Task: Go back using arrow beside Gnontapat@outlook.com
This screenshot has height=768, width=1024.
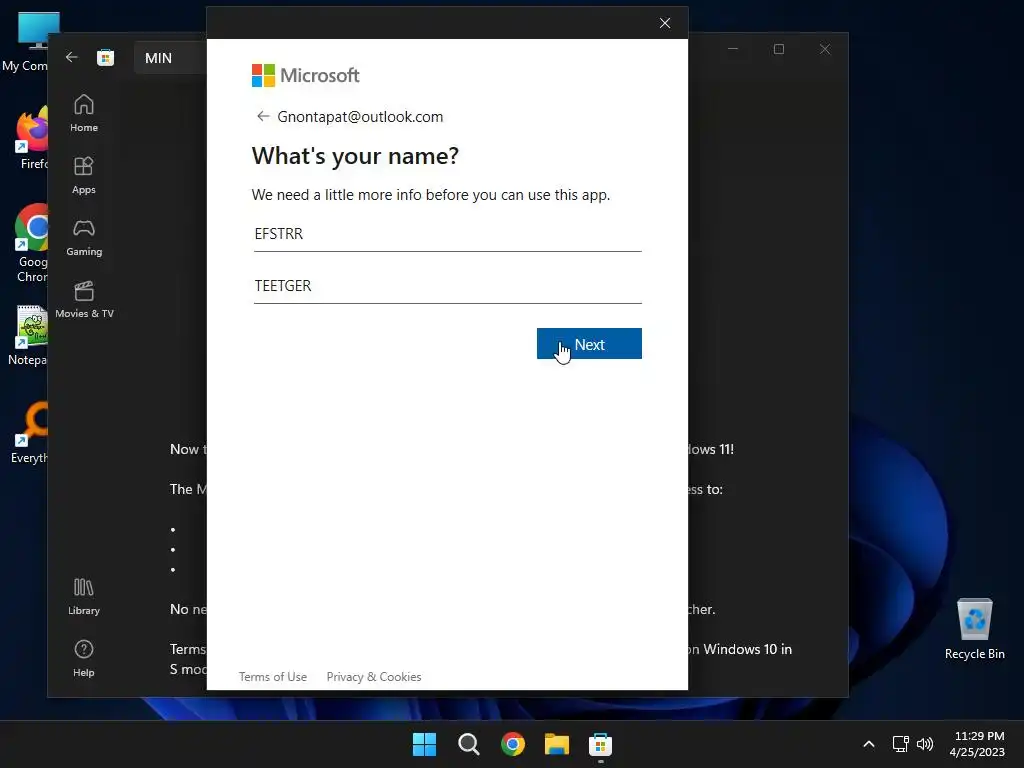Action: (263, 116)
